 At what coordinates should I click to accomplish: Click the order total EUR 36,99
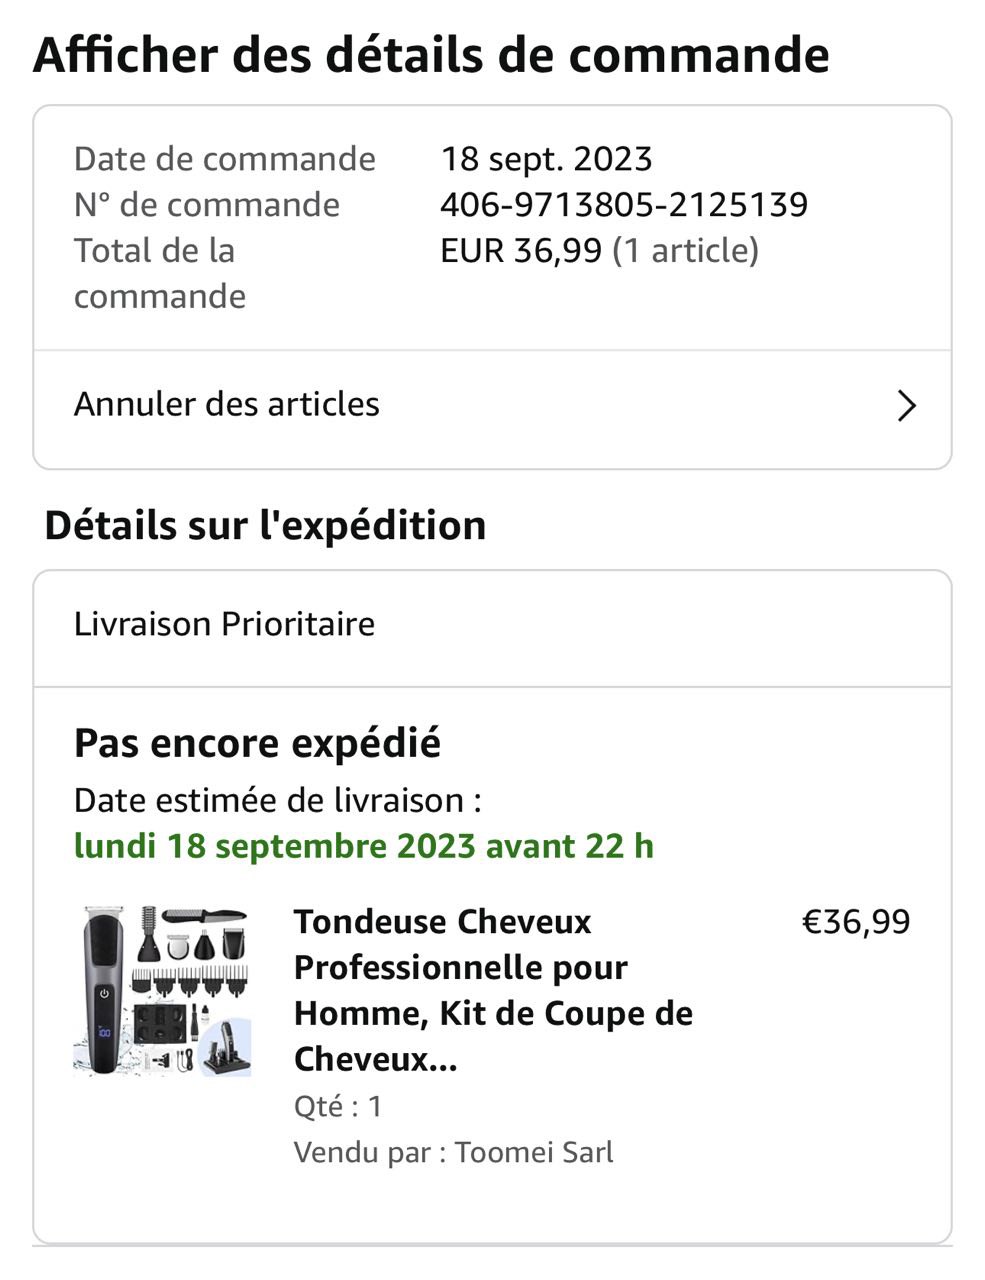pos(520,250)
